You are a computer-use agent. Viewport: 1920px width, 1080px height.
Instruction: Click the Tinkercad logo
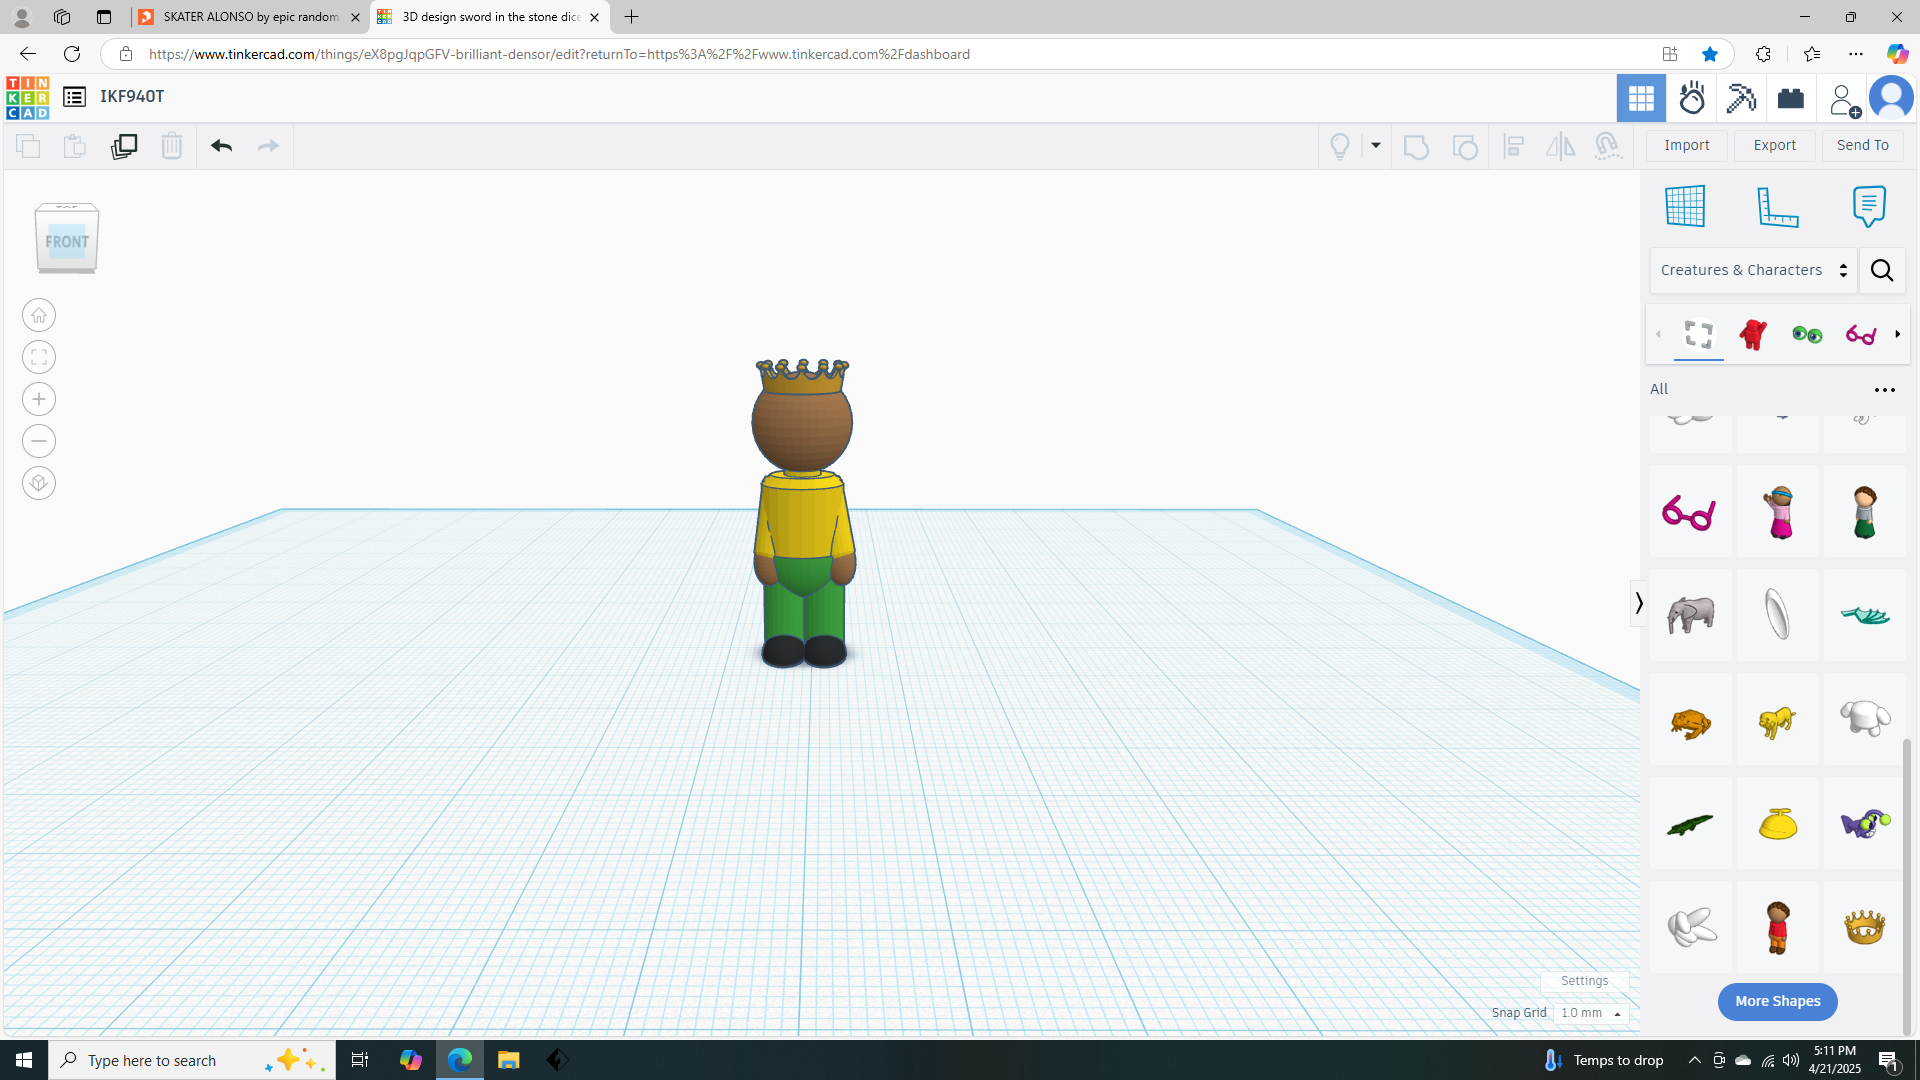pyautogui.click(x=27, y=97)
